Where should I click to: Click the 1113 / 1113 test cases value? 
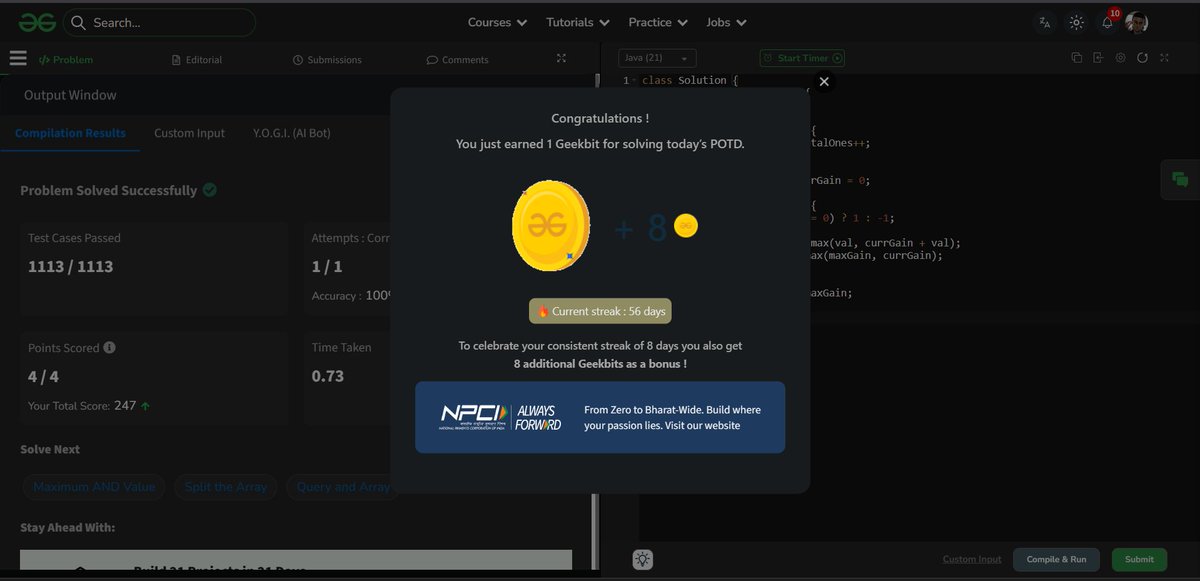click(x=70, y=266)
